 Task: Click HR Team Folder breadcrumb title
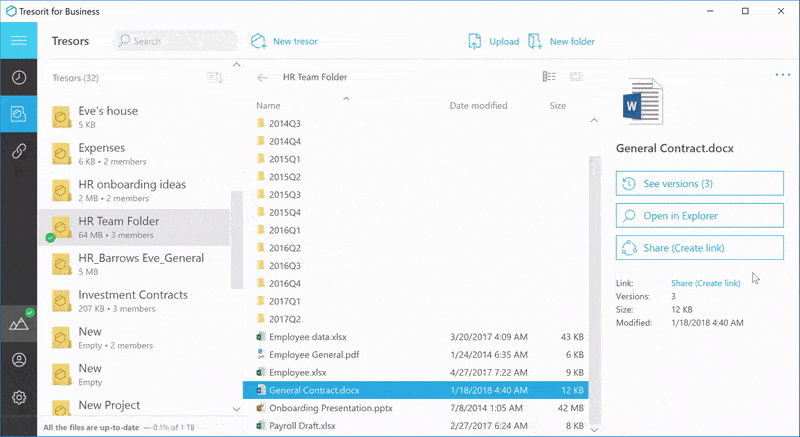tap(315, 77)
